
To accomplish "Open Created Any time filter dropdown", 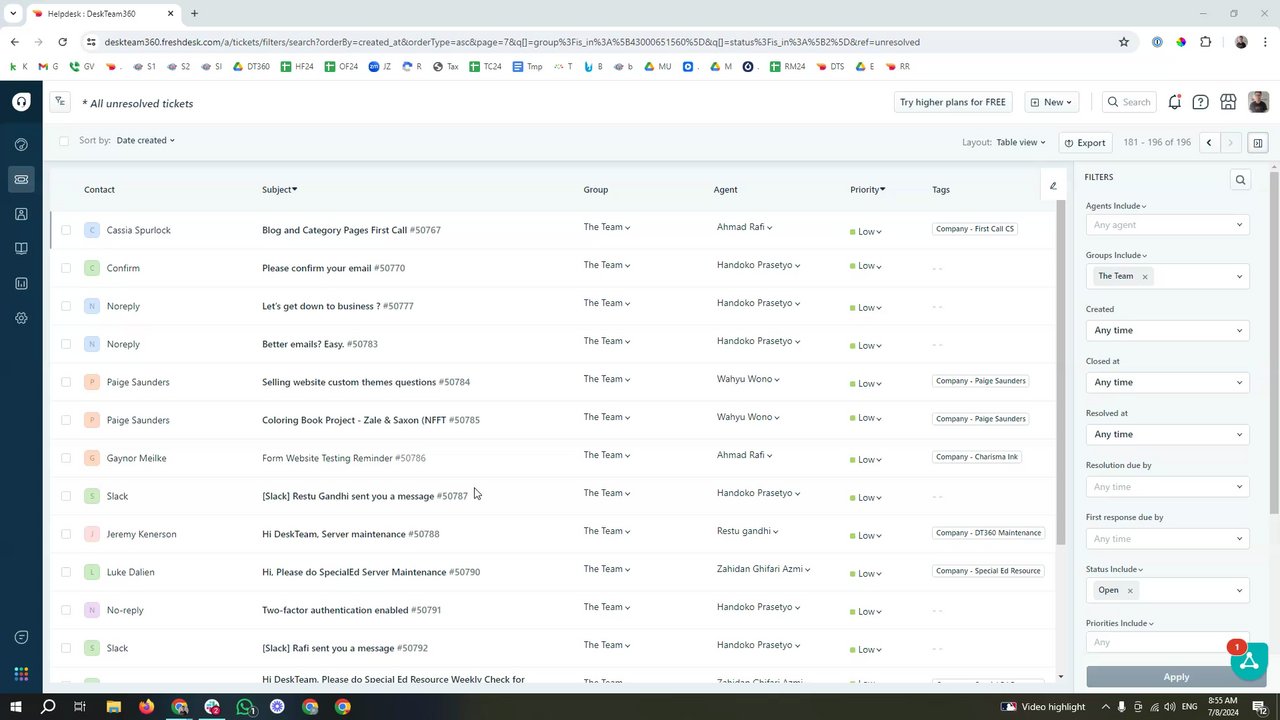I will (x=1167, y=330).
